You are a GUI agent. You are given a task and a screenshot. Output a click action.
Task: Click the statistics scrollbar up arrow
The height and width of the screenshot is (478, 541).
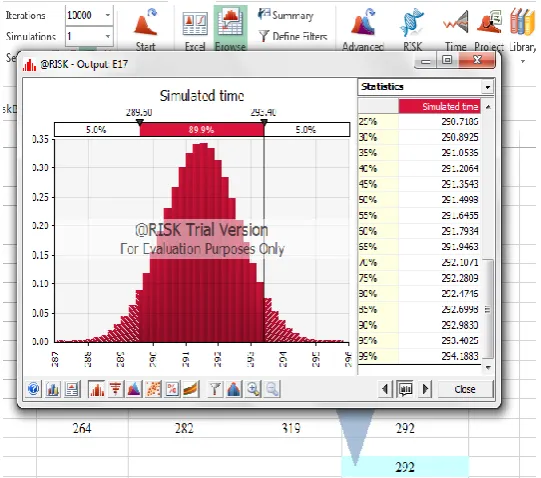(488, 107)
